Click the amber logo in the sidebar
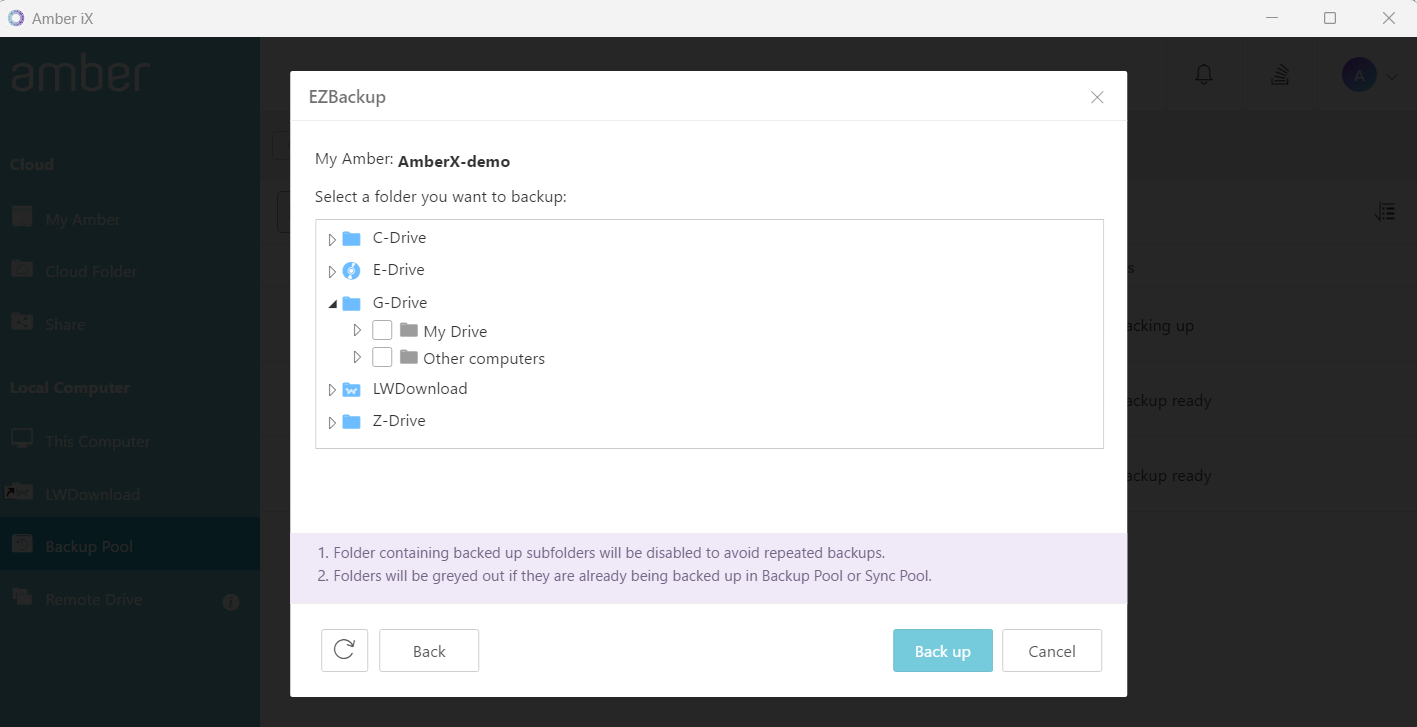The width and height of the screenshot is (1417, 727). point(81,75)
